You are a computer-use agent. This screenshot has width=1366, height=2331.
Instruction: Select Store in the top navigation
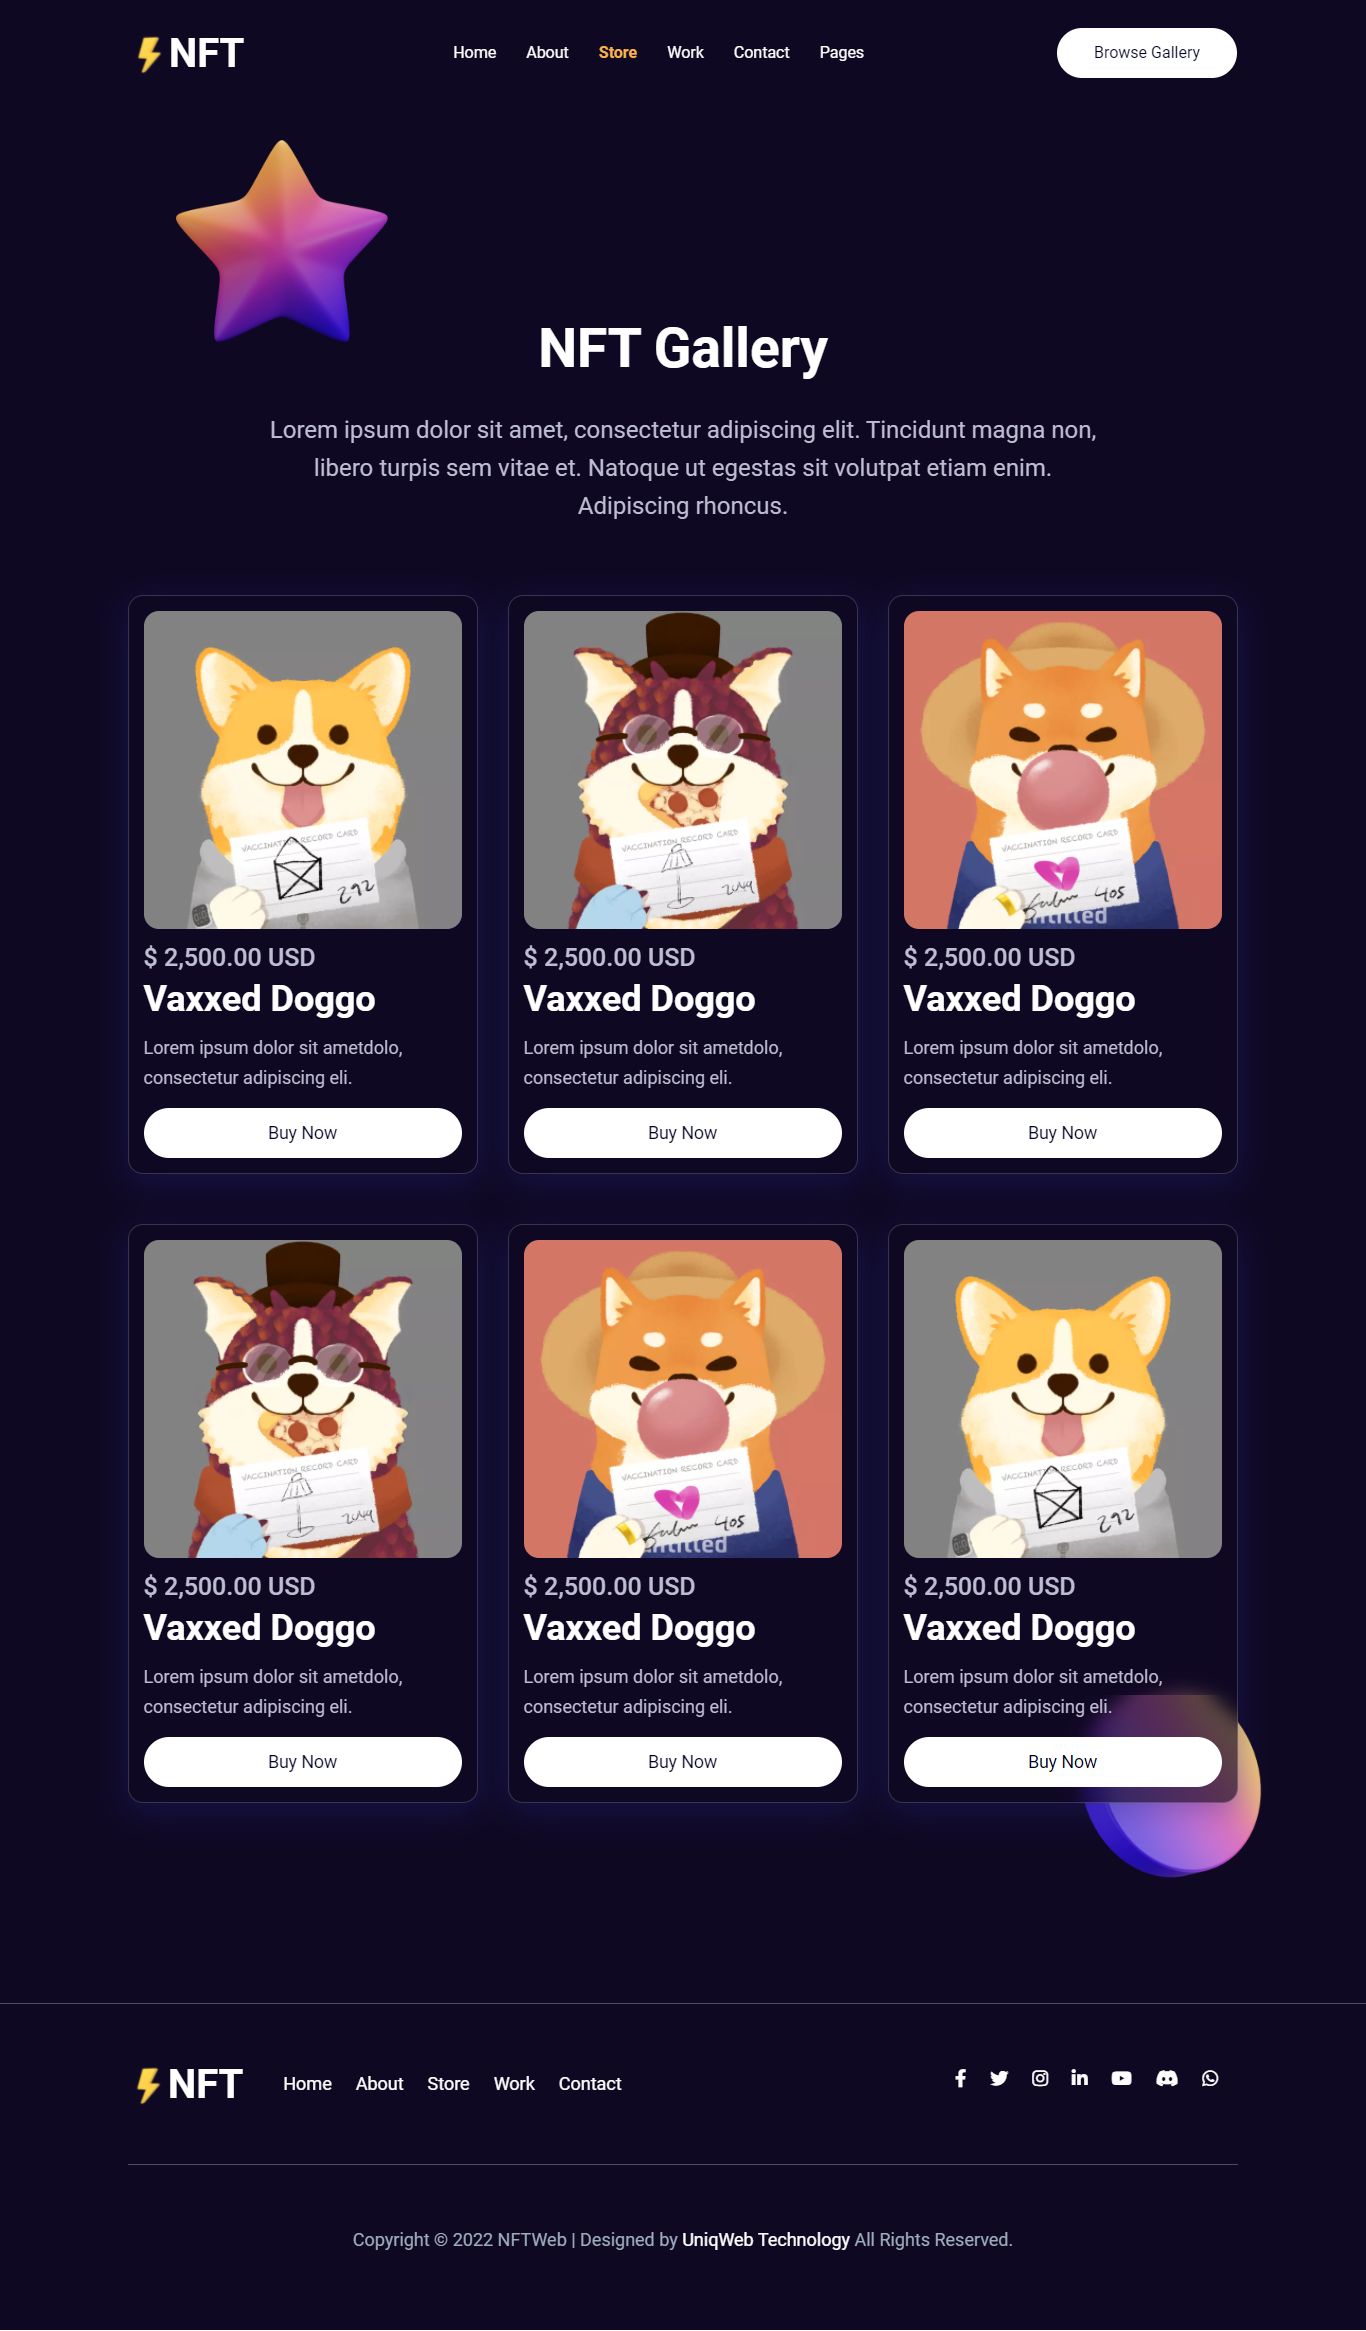tap(617, 52)
